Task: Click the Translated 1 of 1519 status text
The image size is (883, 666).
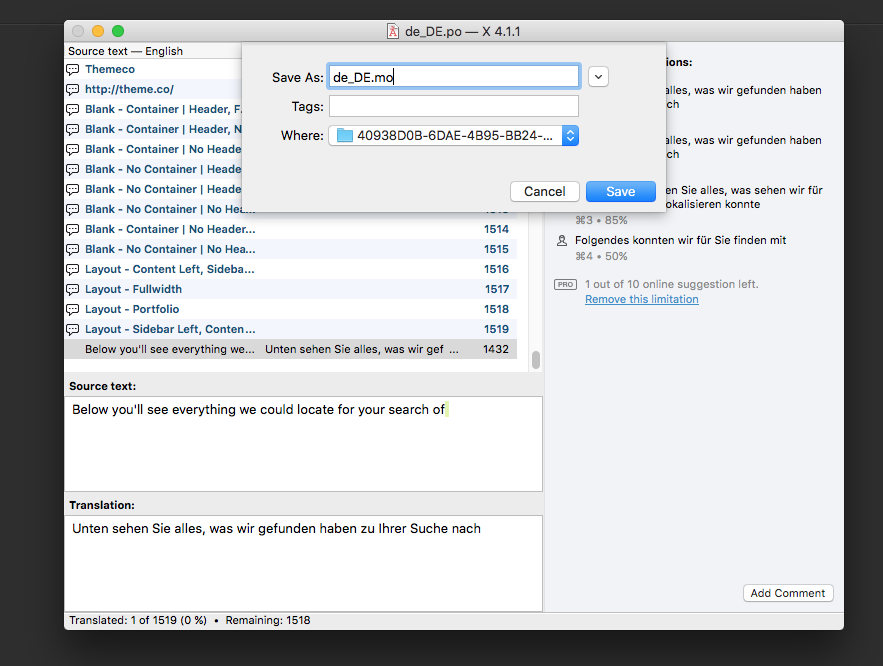Action: (138, 620)
